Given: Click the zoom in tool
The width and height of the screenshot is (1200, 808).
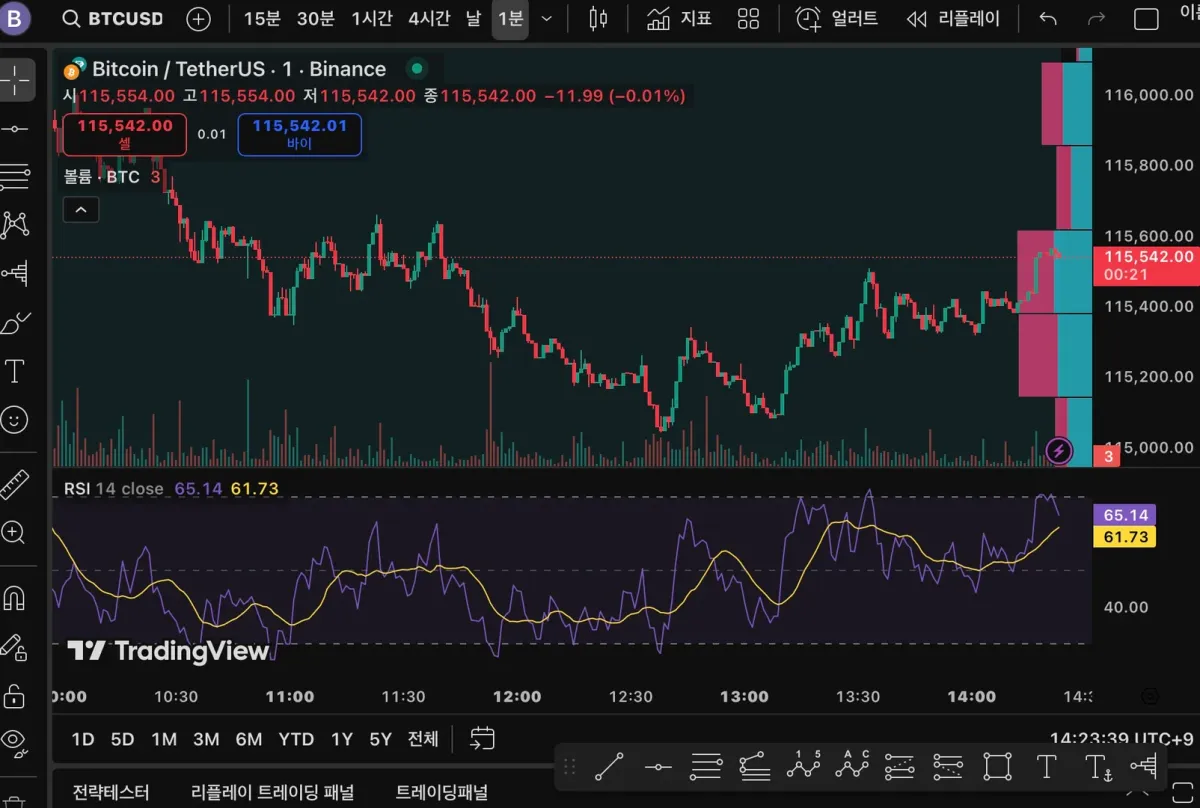Looking at the screenshot, I should pos(15,532).
